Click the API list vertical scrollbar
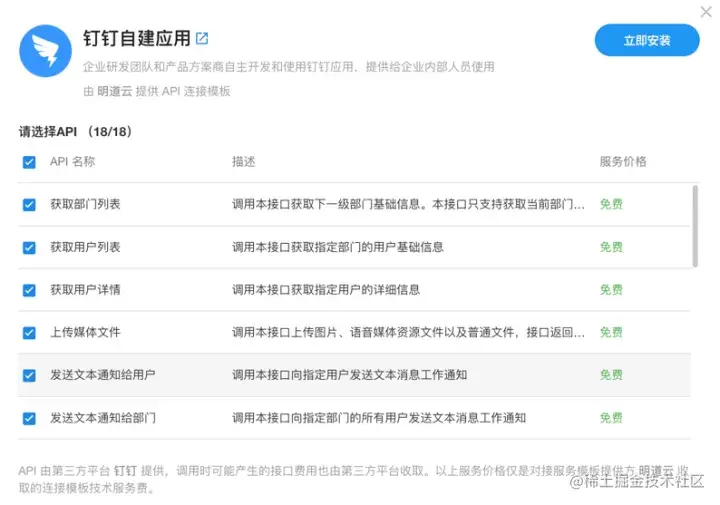The height and width of the screenshot is (505, 720). click(695, 226)
